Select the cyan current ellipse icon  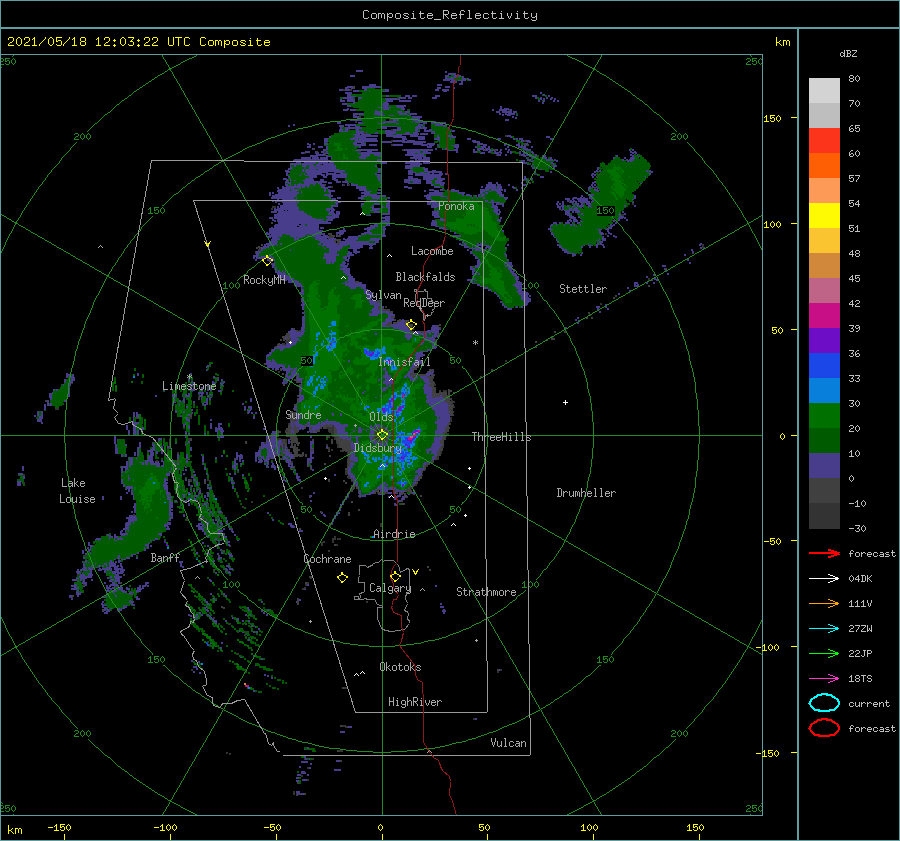(824, 703)
